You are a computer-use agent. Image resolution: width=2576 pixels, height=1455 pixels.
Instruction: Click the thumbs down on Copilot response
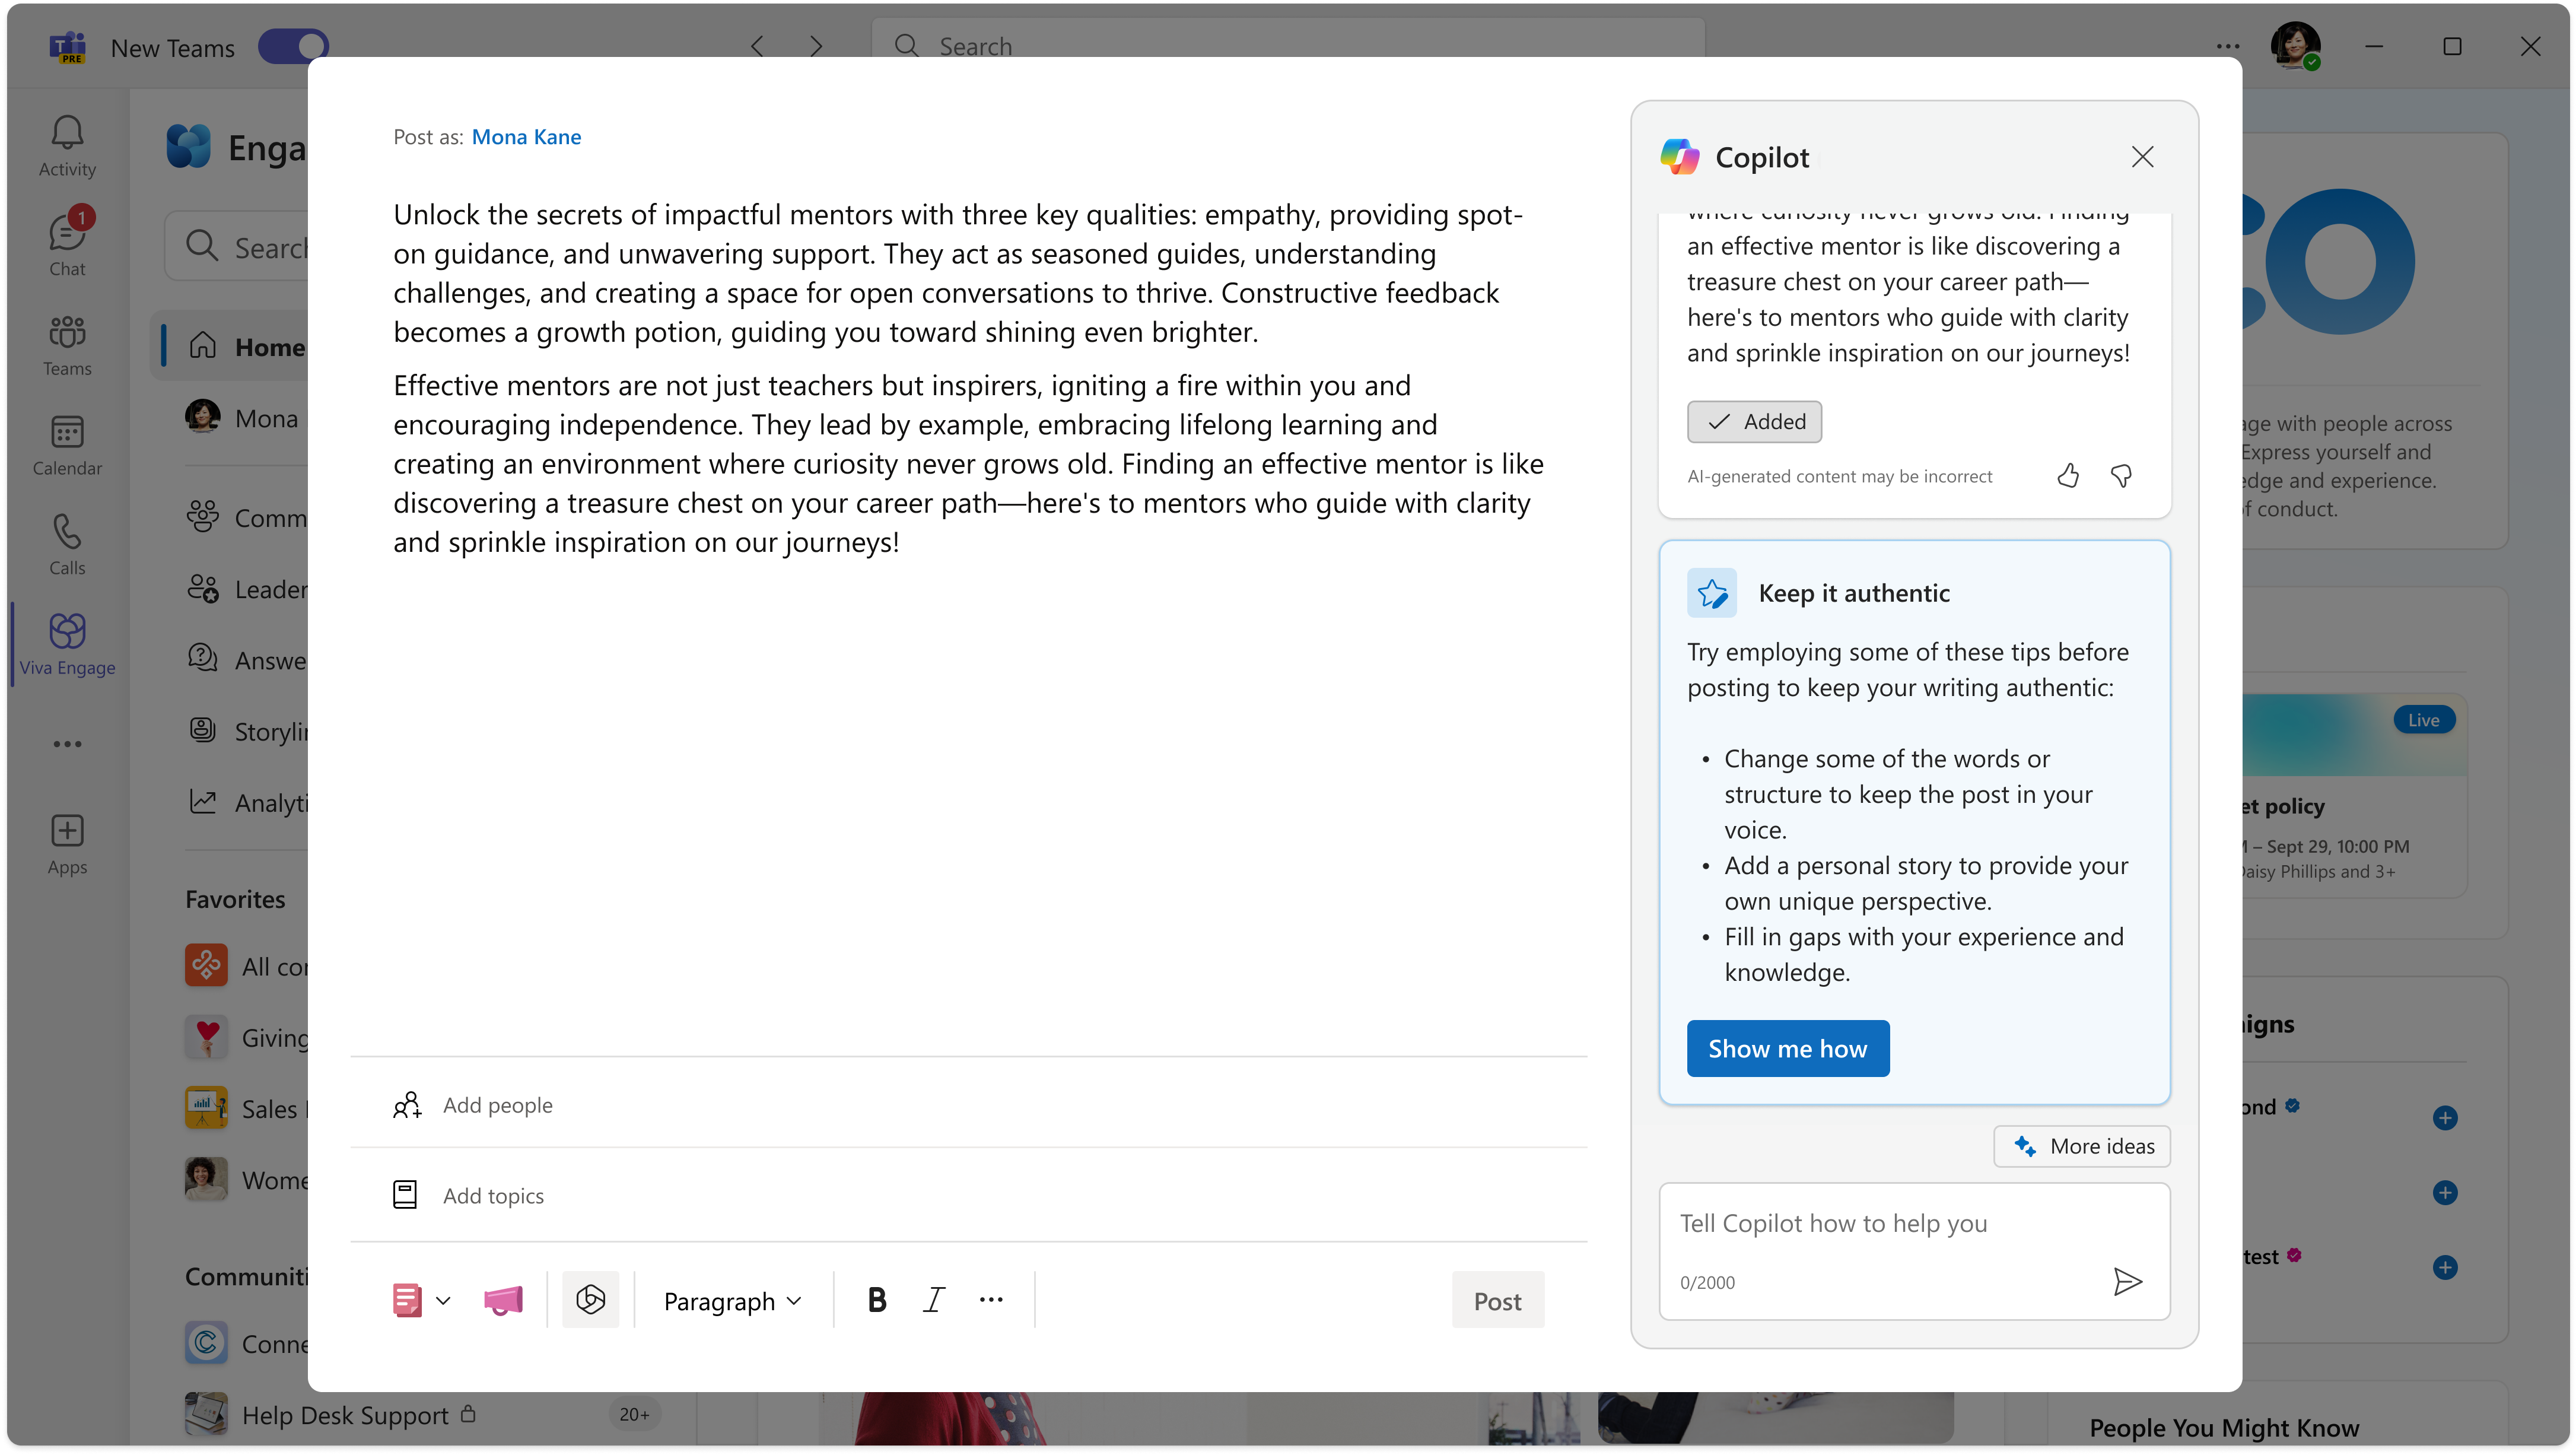point(2122,474)
